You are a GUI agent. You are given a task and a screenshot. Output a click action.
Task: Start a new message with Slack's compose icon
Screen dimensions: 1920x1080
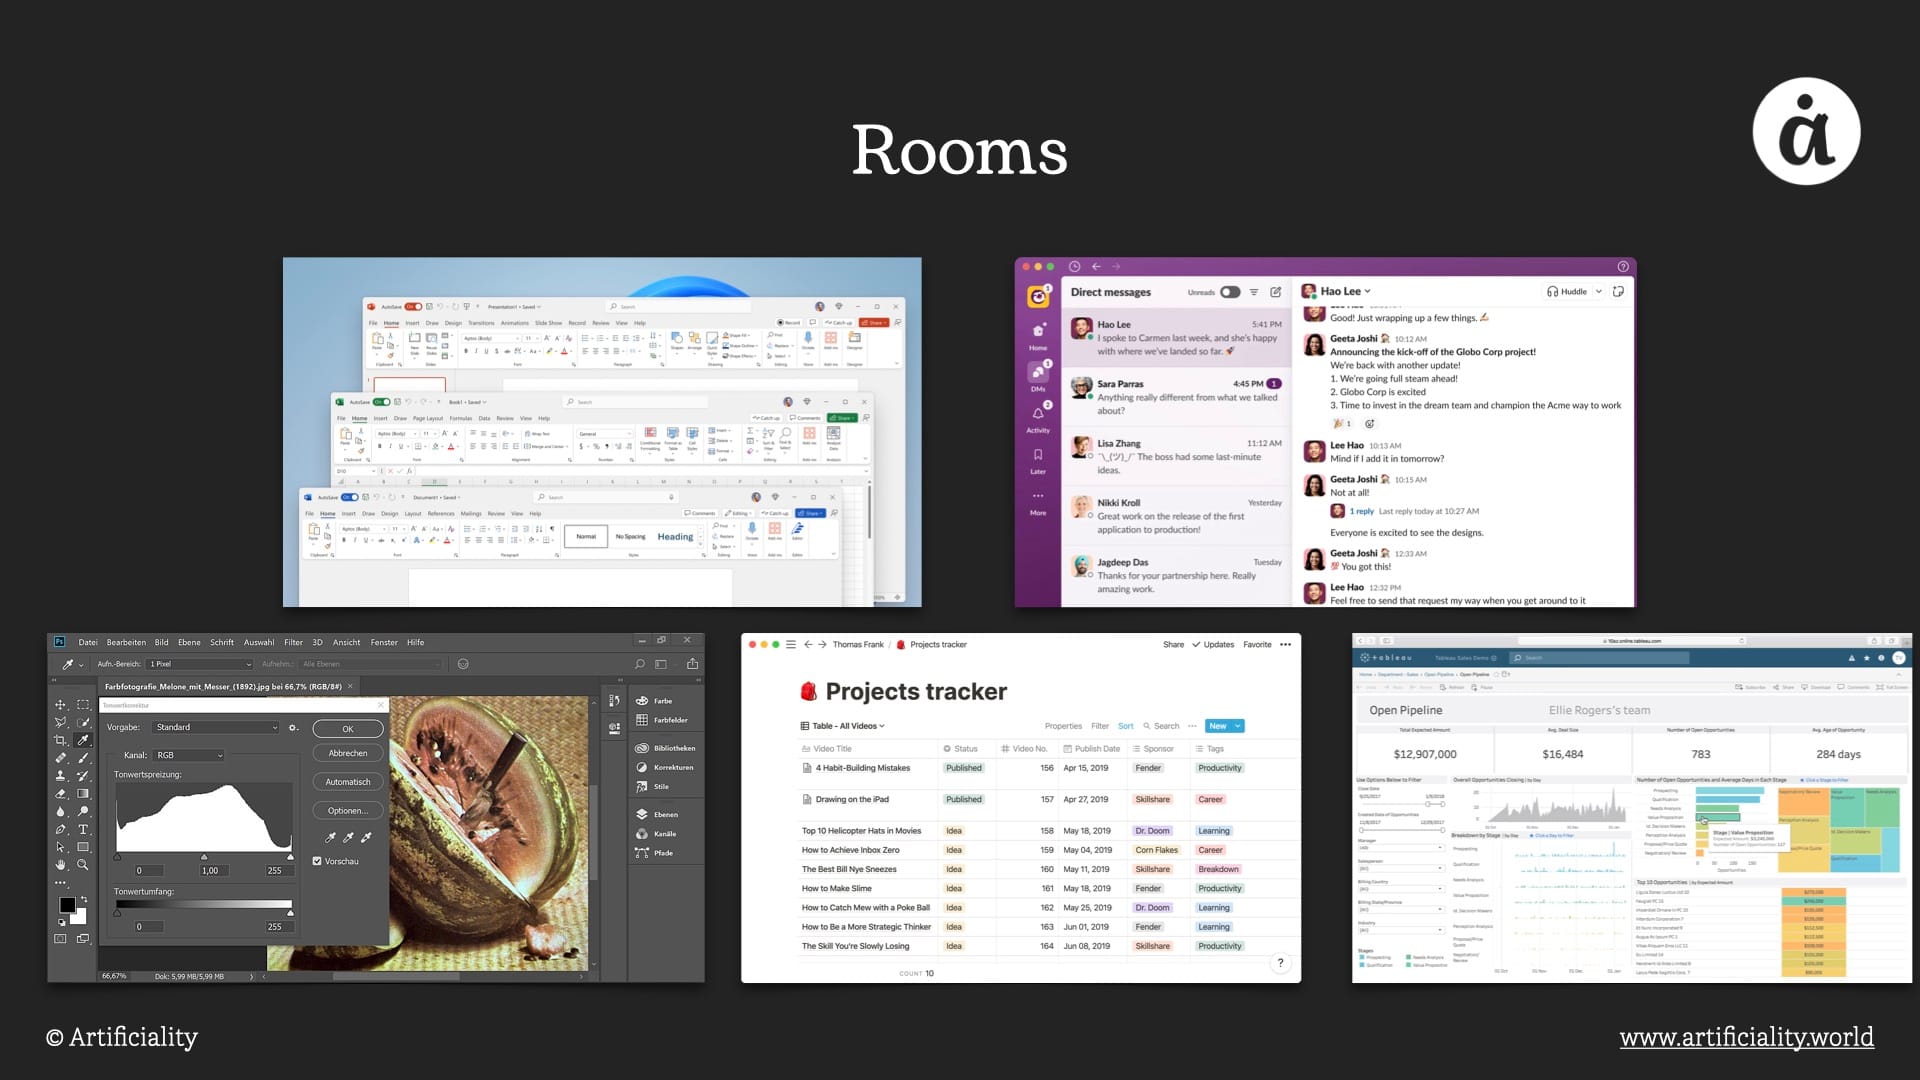(x=1276, y=292)
